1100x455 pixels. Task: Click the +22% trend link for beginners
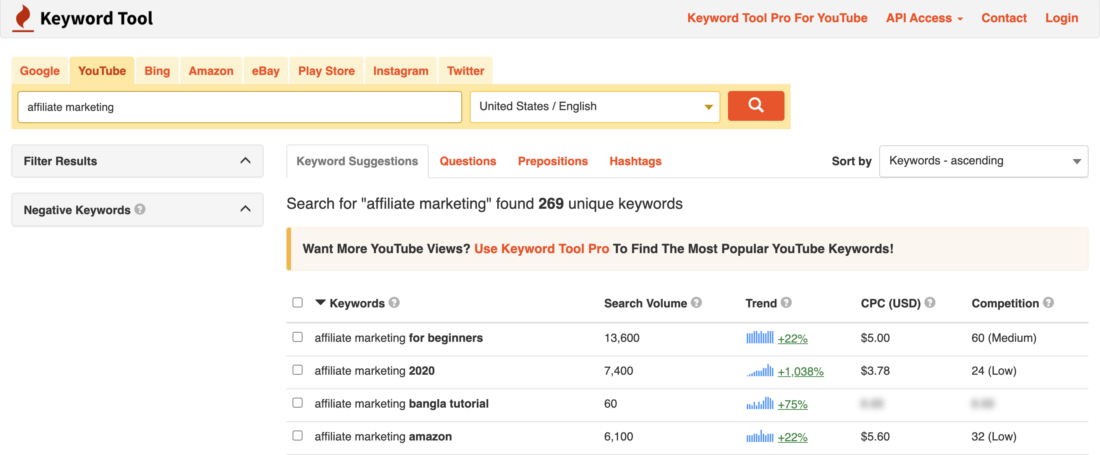coord(793,338)
